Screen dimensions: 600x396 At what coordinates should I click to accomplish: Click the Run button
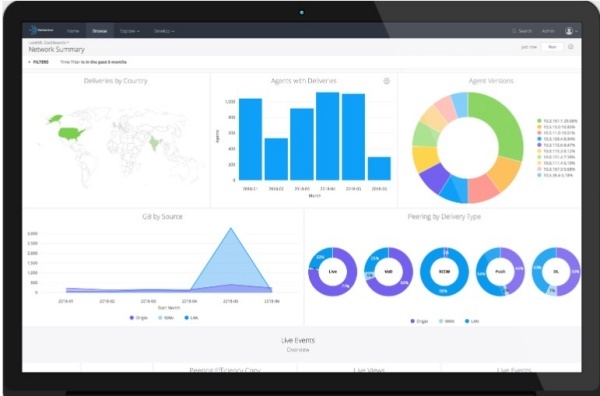[552, 47]
